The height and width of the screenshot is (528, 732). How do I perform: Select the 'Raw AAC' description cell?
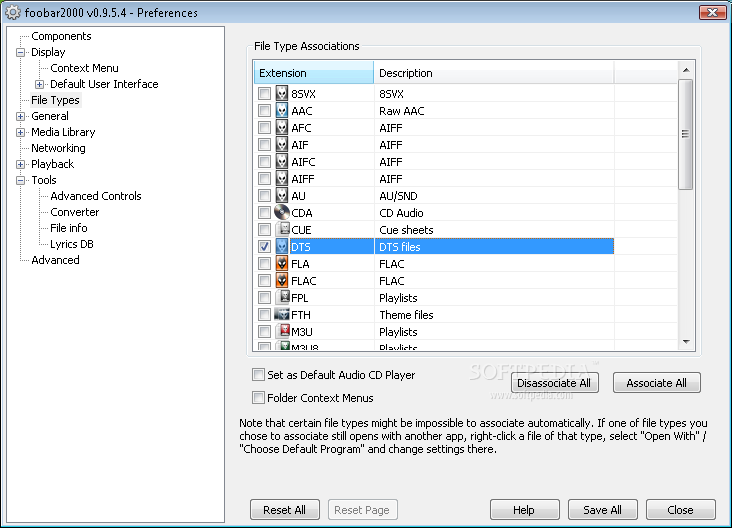point(494,111)
